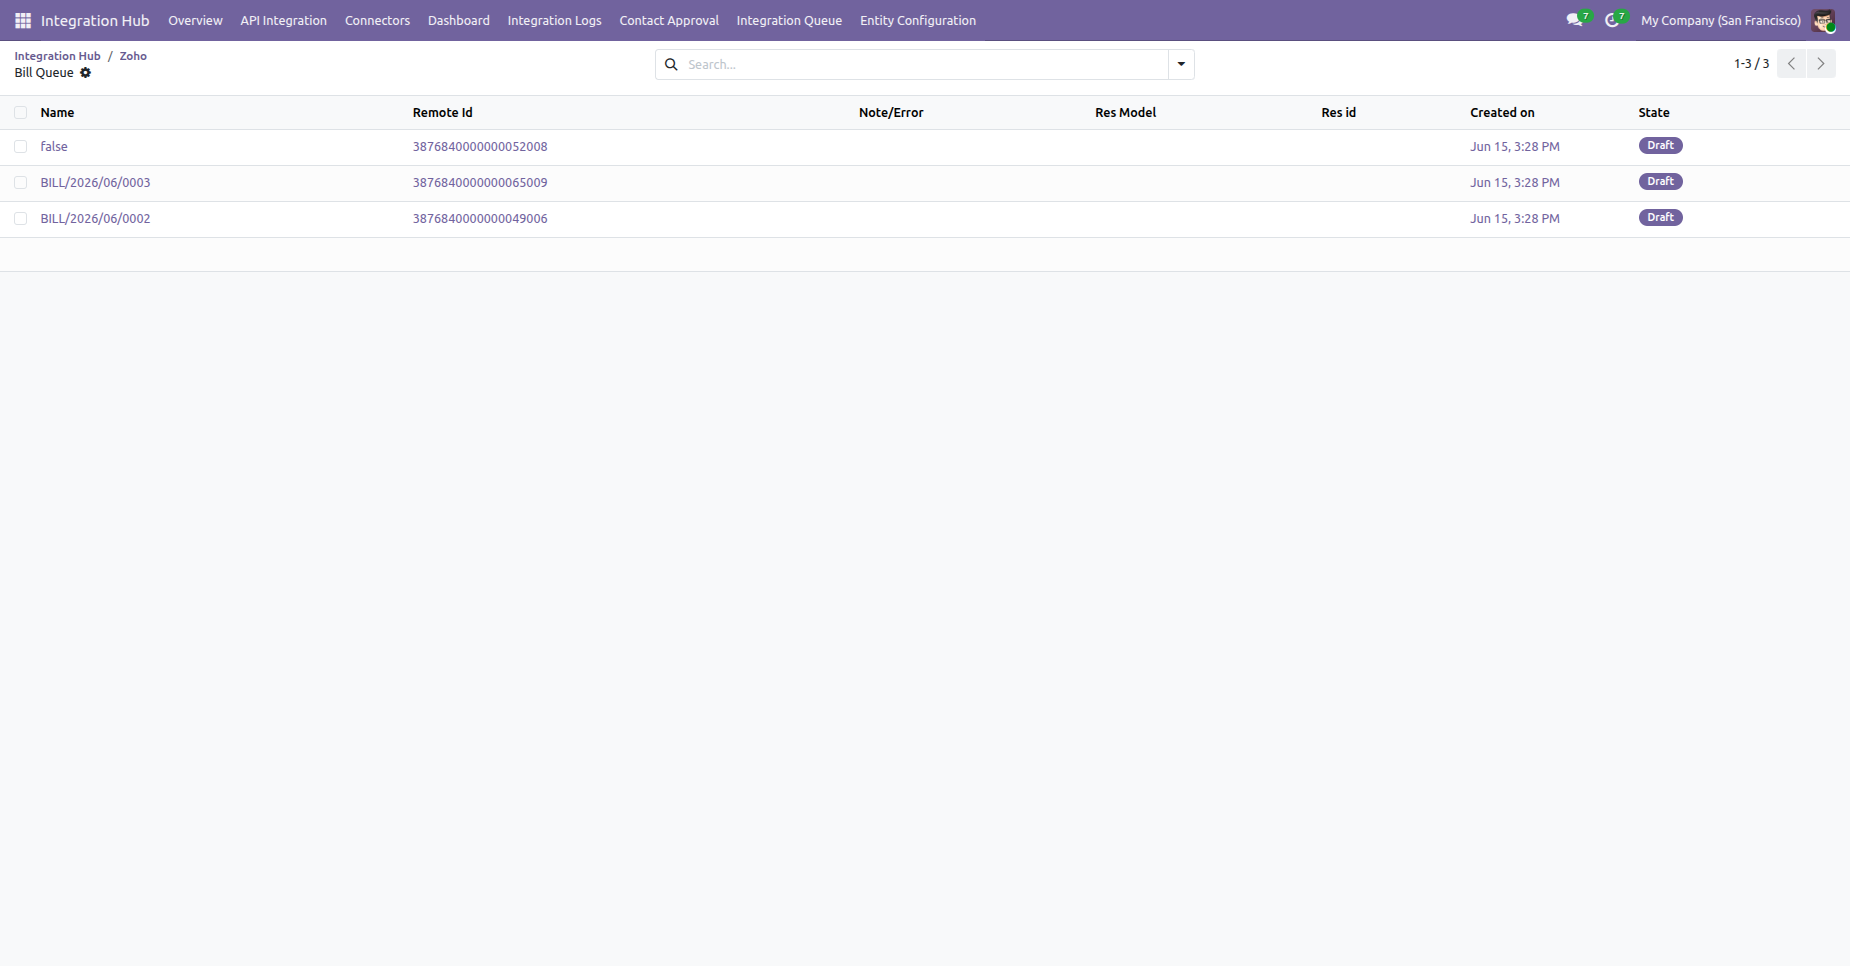The image size is (1850, 966).
Task: Open the Contact Approval menu
Action: [669, 20]
